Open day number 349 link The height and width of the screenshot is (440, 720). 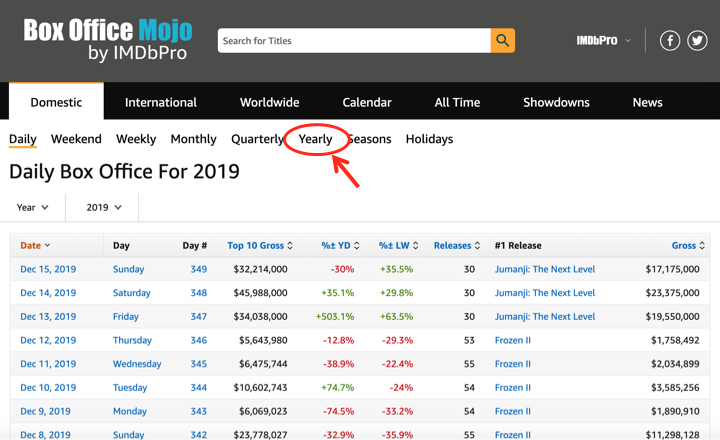199,269
